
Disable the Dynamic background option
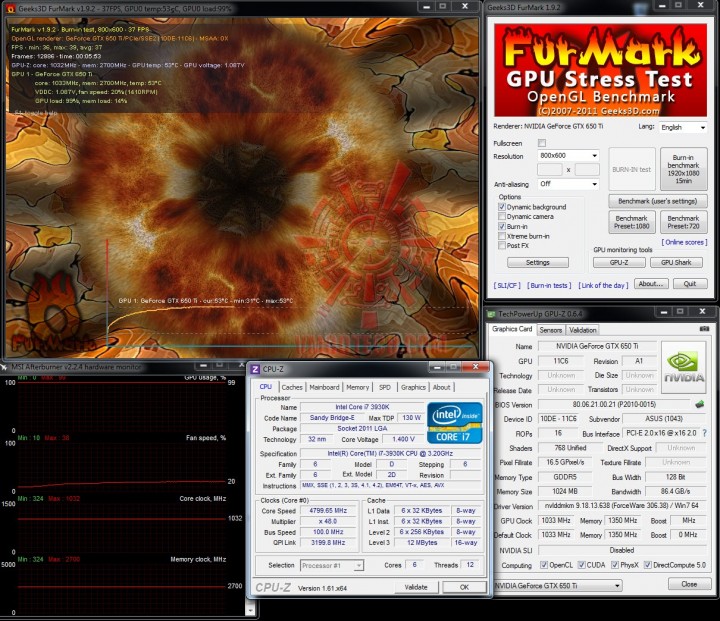coord(502,207)
